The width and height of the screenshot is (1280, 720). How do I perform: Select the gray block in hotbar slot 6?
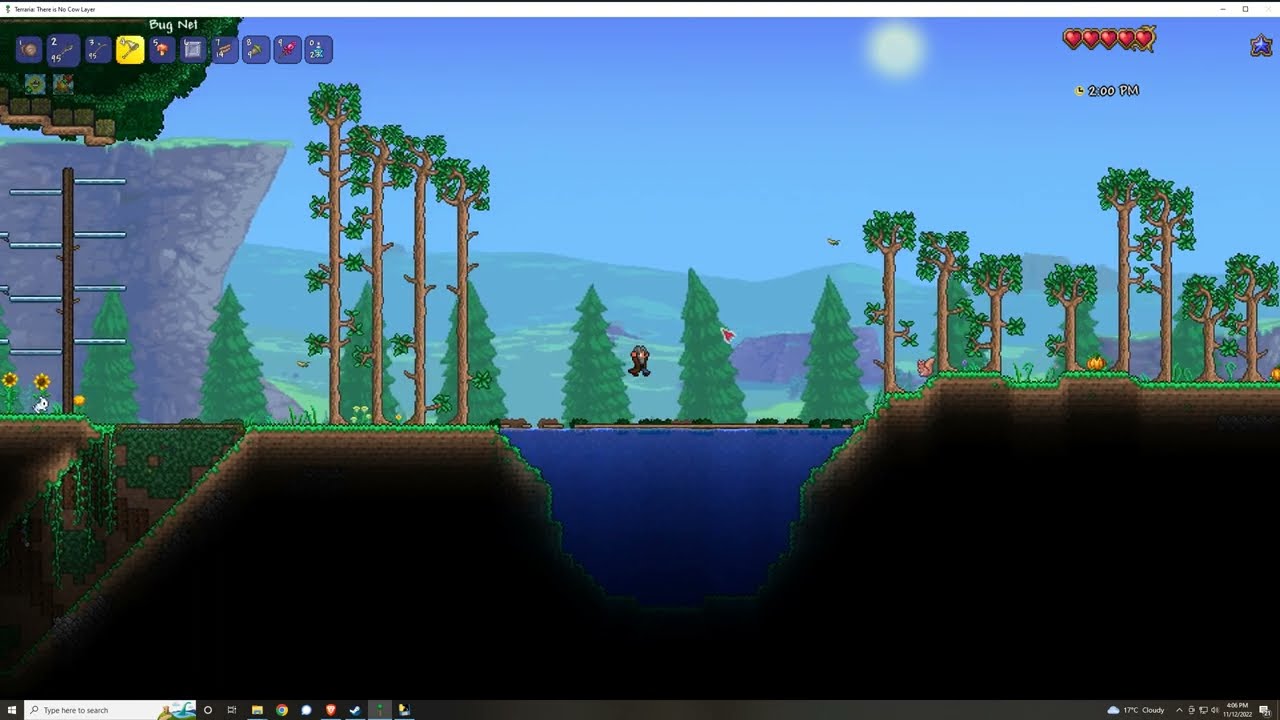click(x=193, y=49)
